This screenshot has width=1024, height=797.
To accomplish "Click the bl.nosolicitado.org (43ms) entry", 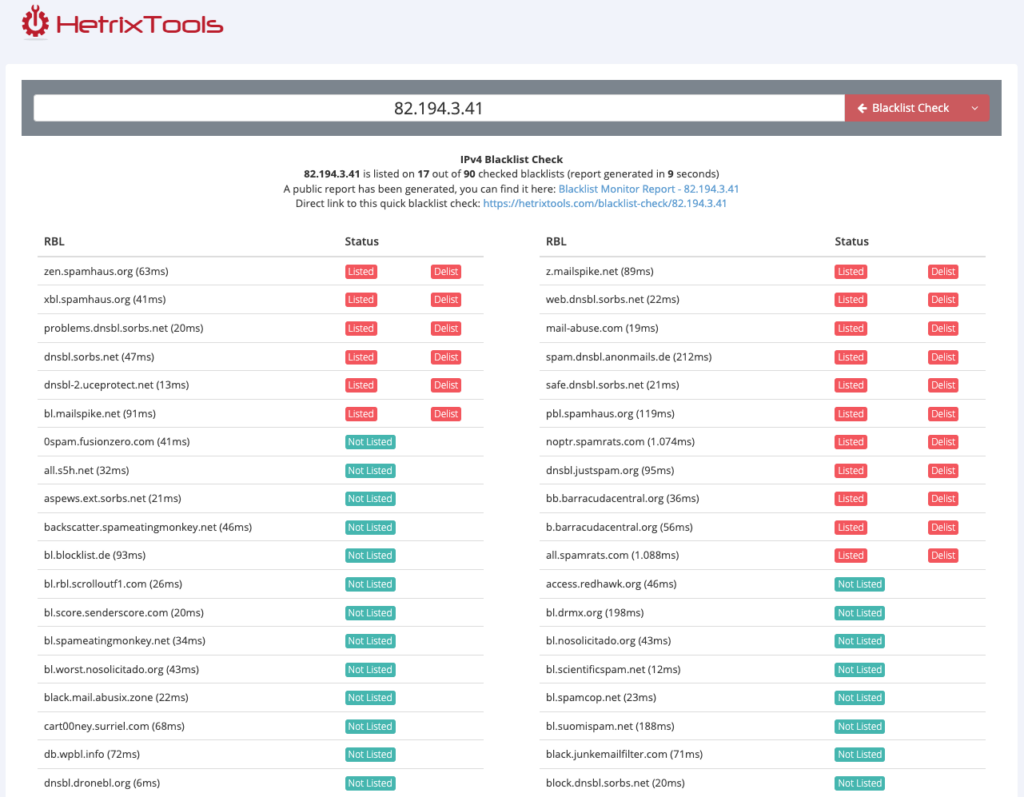I will [x=609, y=641].
